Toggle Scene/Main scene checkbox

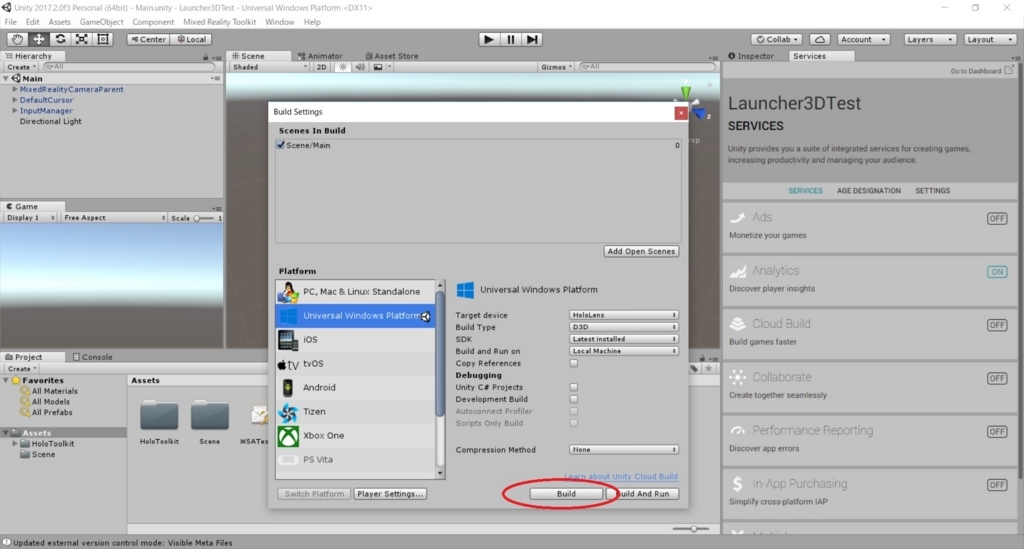pos(281,145)
